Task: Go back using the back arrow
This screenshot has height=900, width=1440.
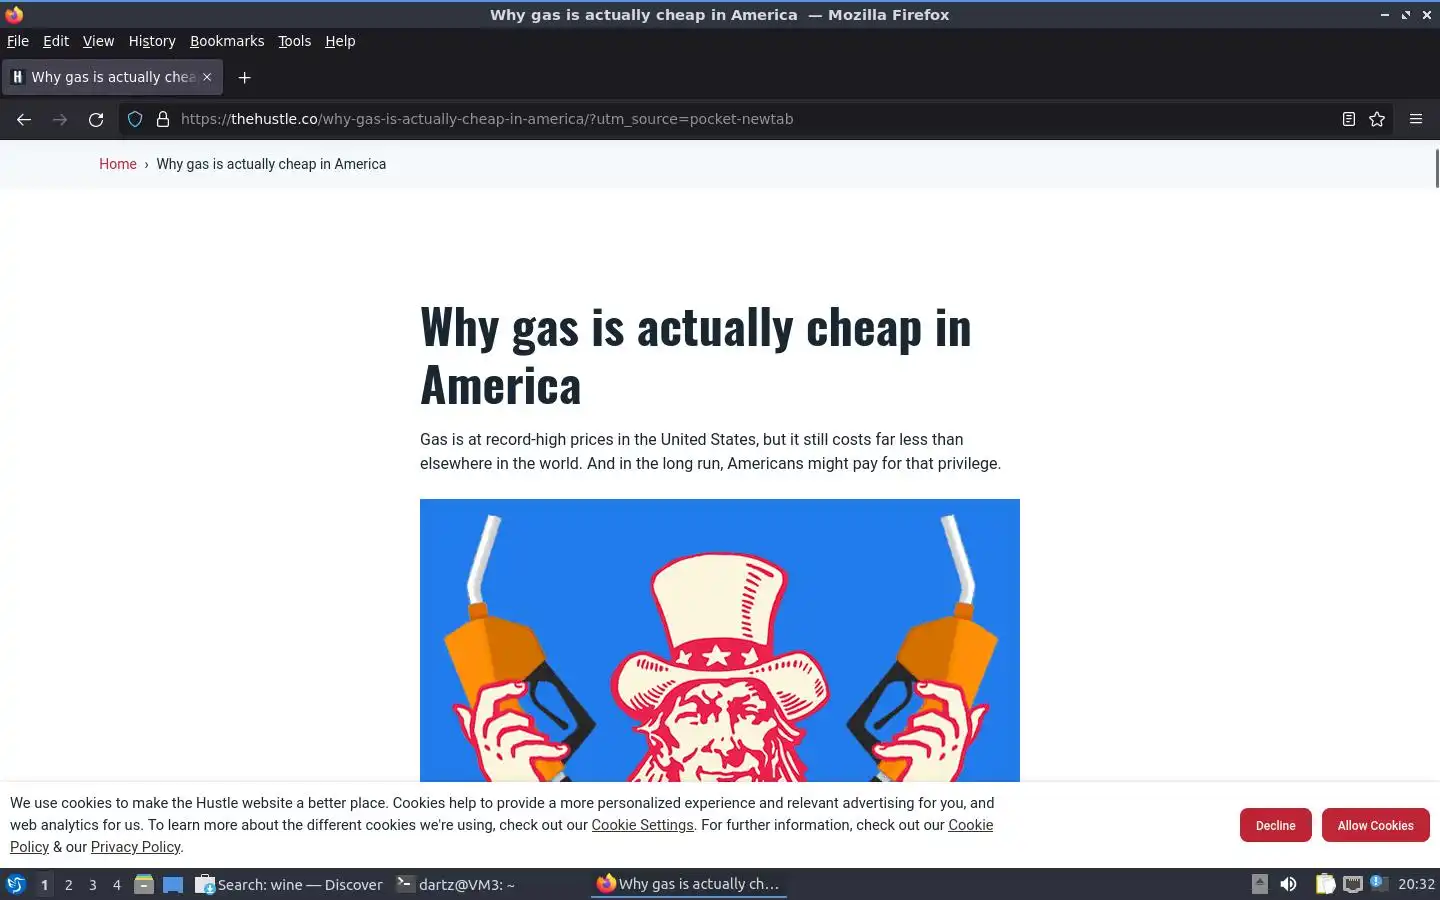Action: (24, 119)
